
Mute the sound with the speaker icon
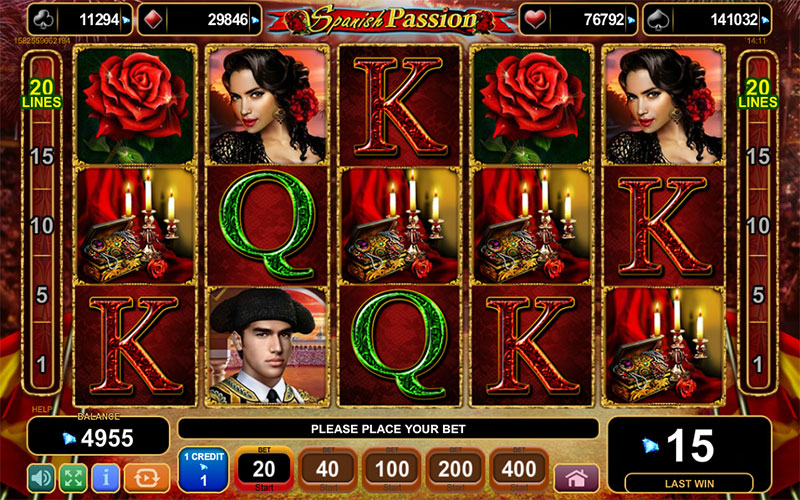41,478
